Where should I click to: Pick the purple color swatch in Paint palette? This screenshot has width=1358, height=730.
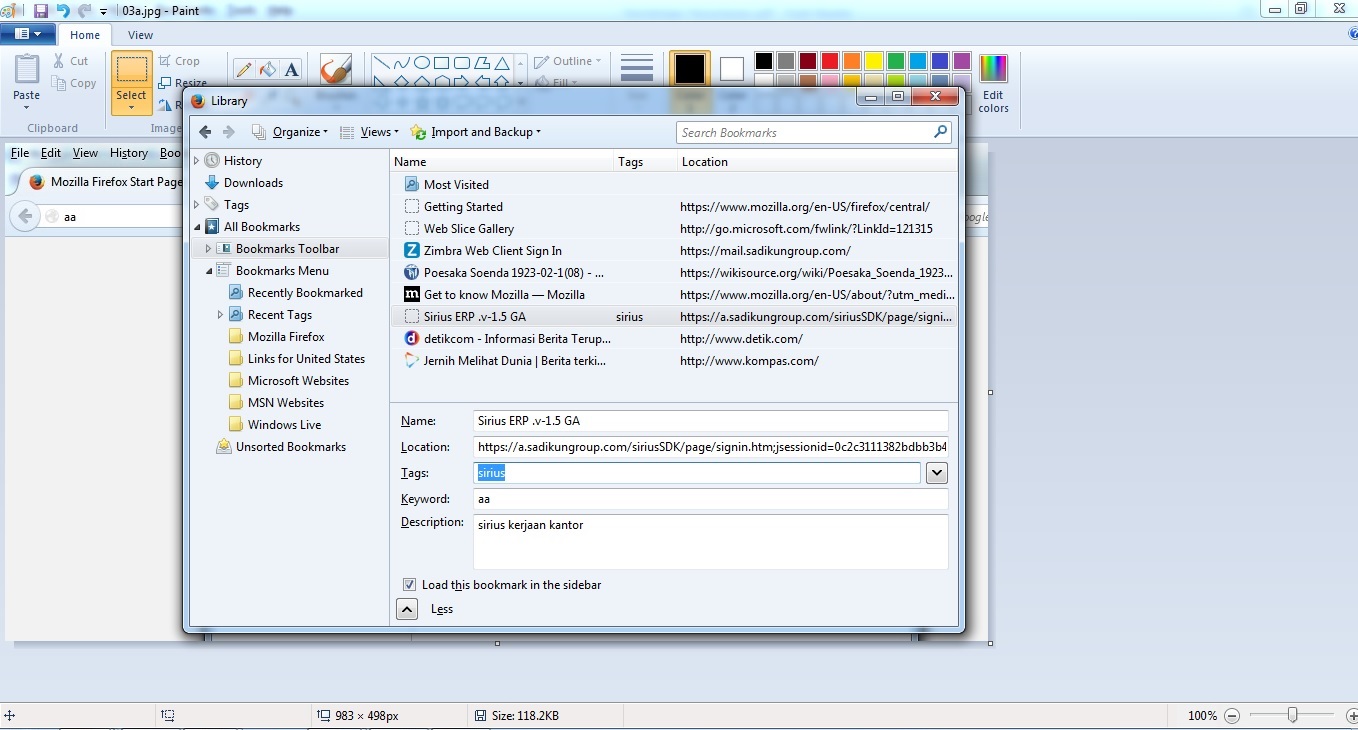click(x=962, y=61)
